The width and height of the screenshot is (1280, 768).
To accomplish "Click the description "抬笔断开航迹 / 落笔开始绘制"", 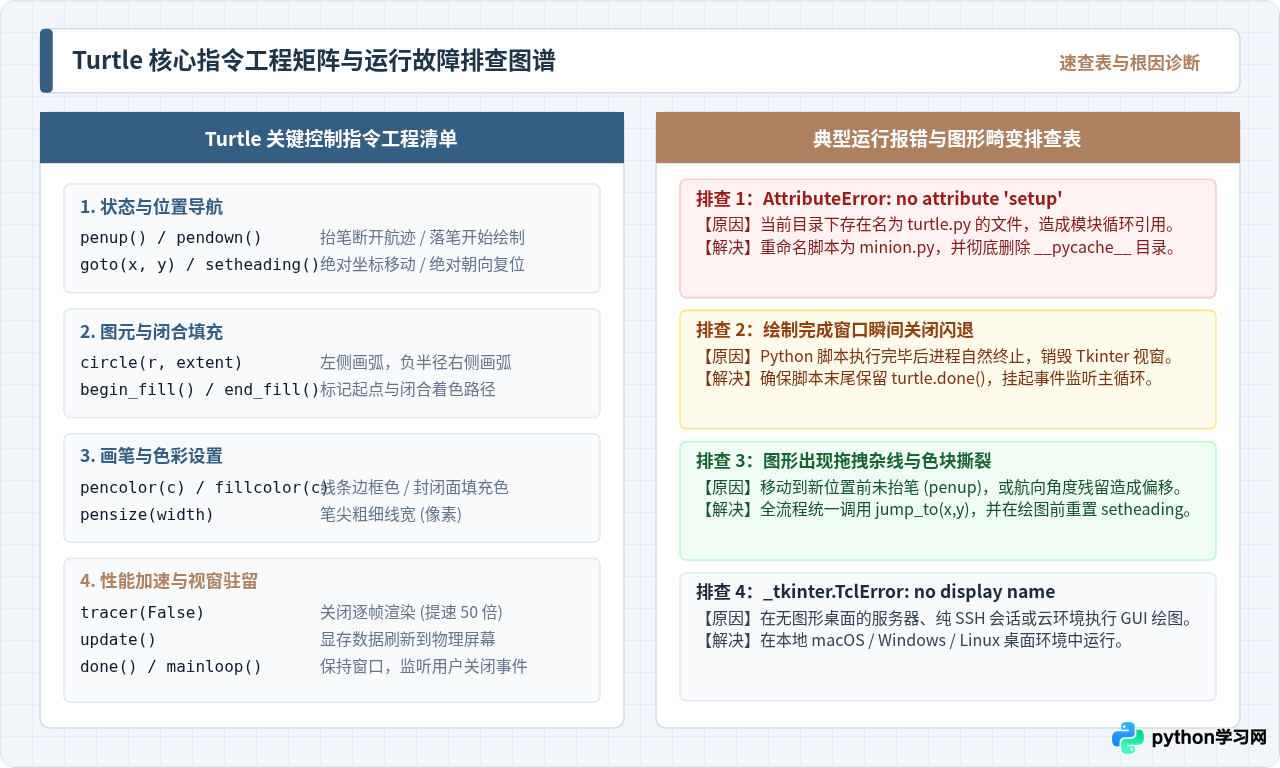I will [x=422, y=238].
